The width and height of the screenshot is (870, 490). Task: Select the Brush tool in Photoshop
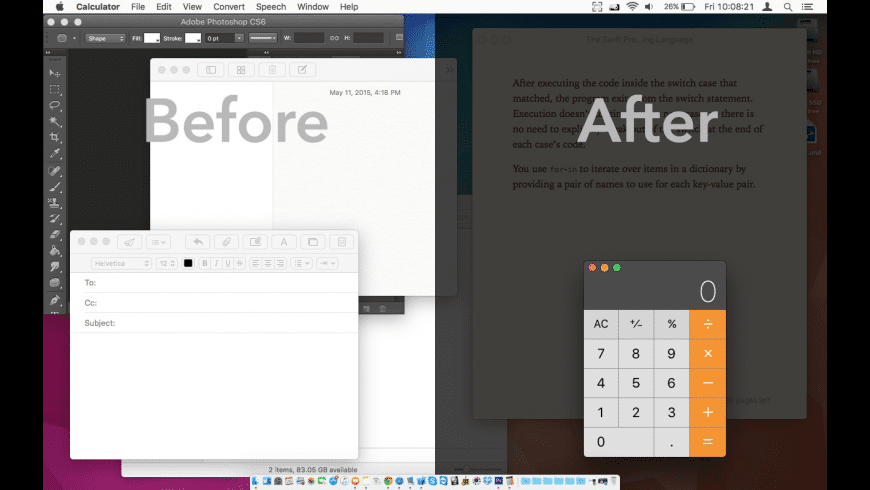[x=54, y=187]
